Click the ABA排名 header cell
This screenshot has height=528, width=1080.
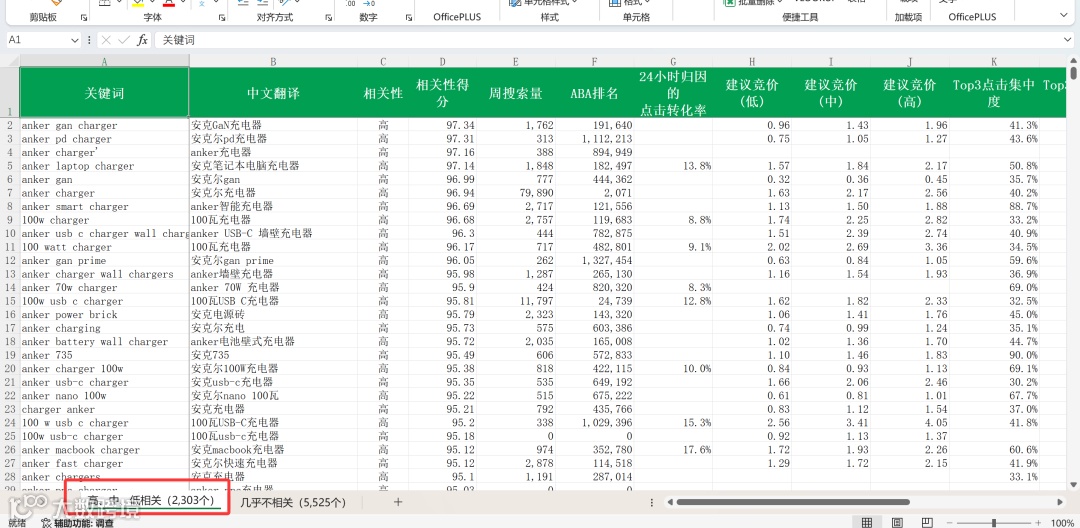(594, 93)
